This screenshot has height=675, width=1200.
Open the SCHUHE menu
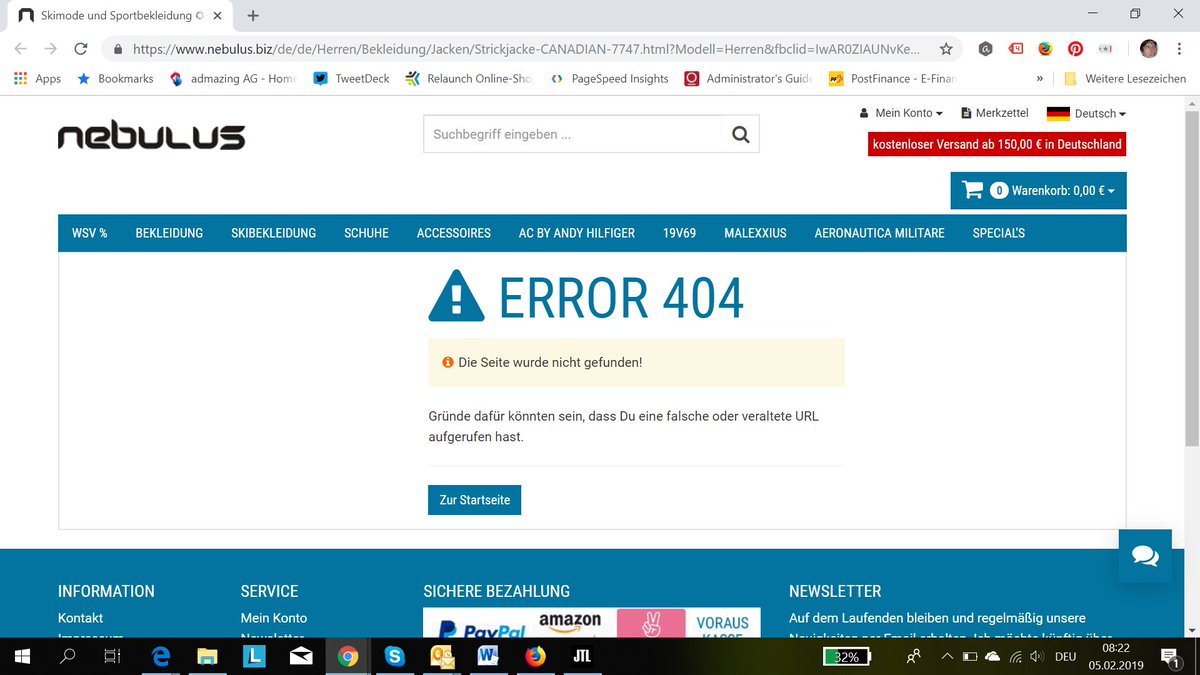pos(366,233)
